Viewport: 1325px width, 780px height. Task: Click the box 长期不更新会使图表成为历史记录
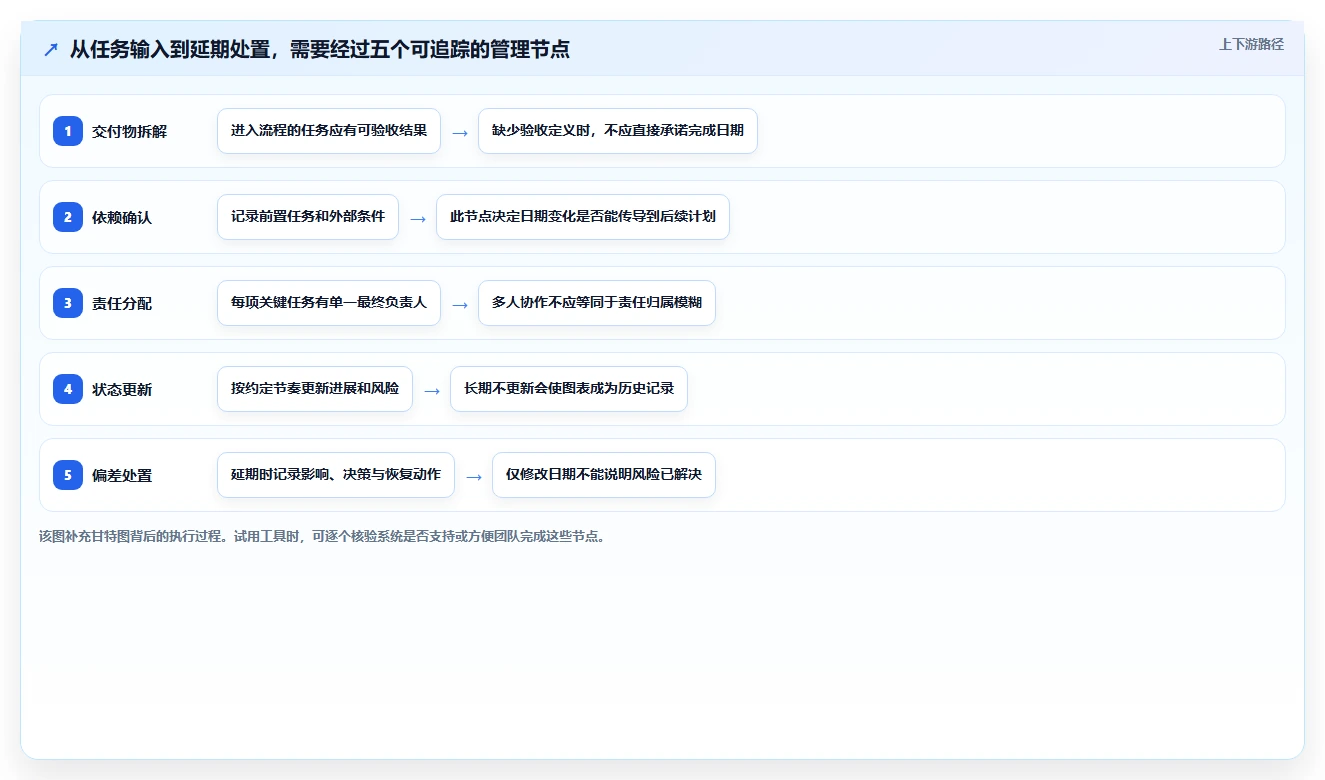coord(569,389)
